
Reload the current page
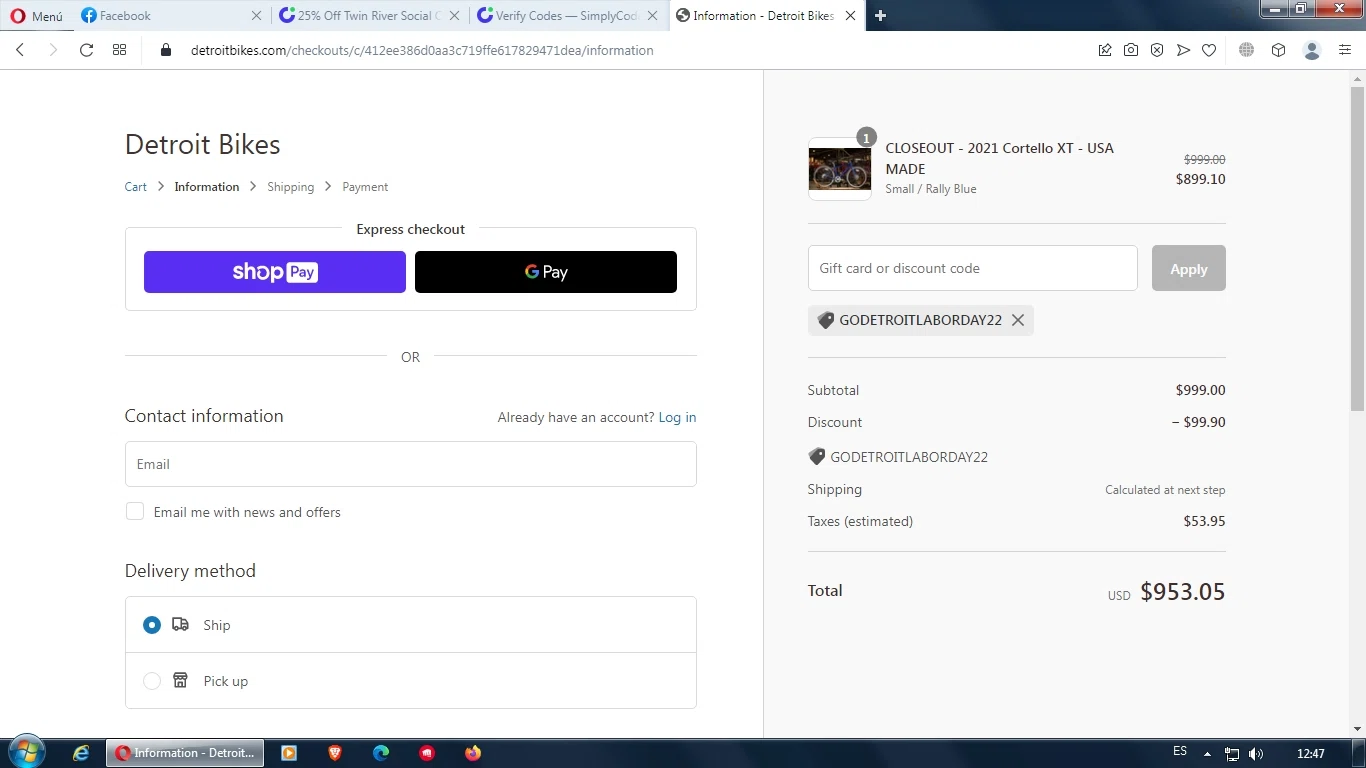click(87, 50)
